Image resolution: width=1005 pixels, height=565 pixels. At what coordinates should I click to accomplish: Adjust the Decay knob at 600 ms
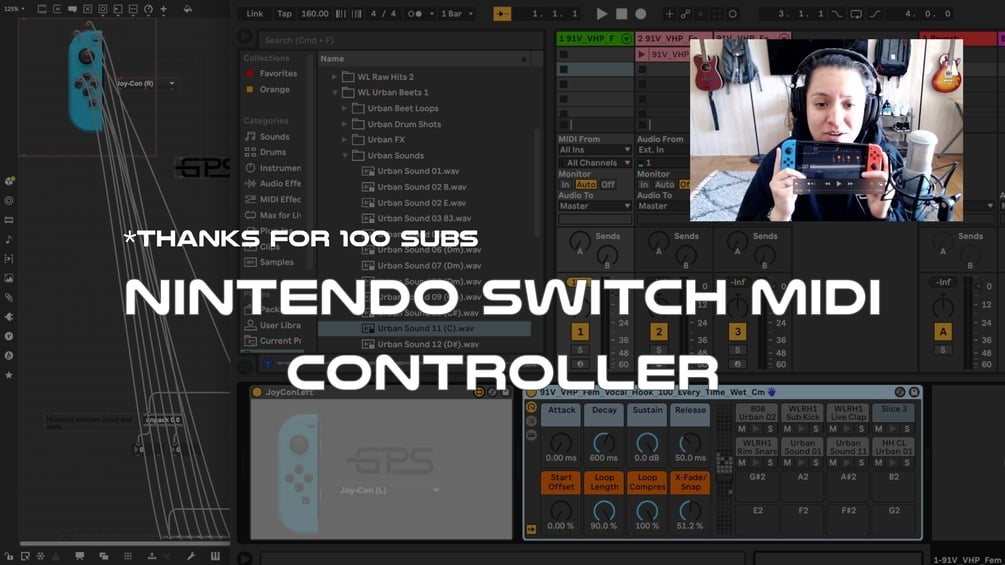604,442
